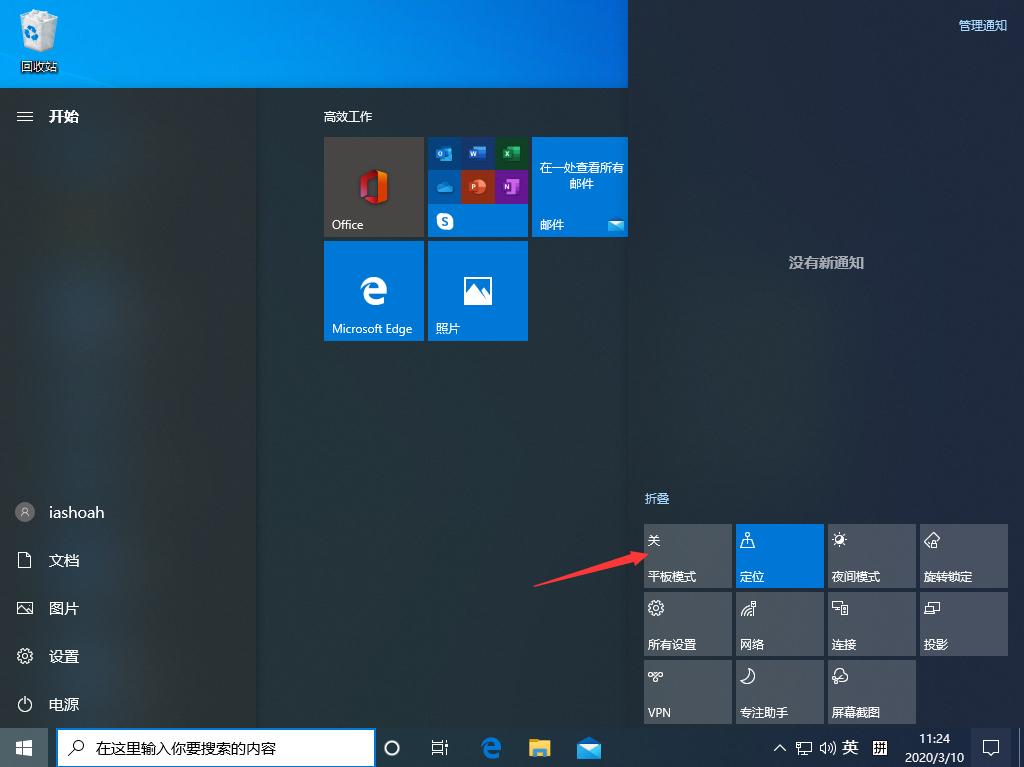Open Microsoft Edge from the Start tiles
This screenshot has height=767, width=1024.
coord(373,291)
